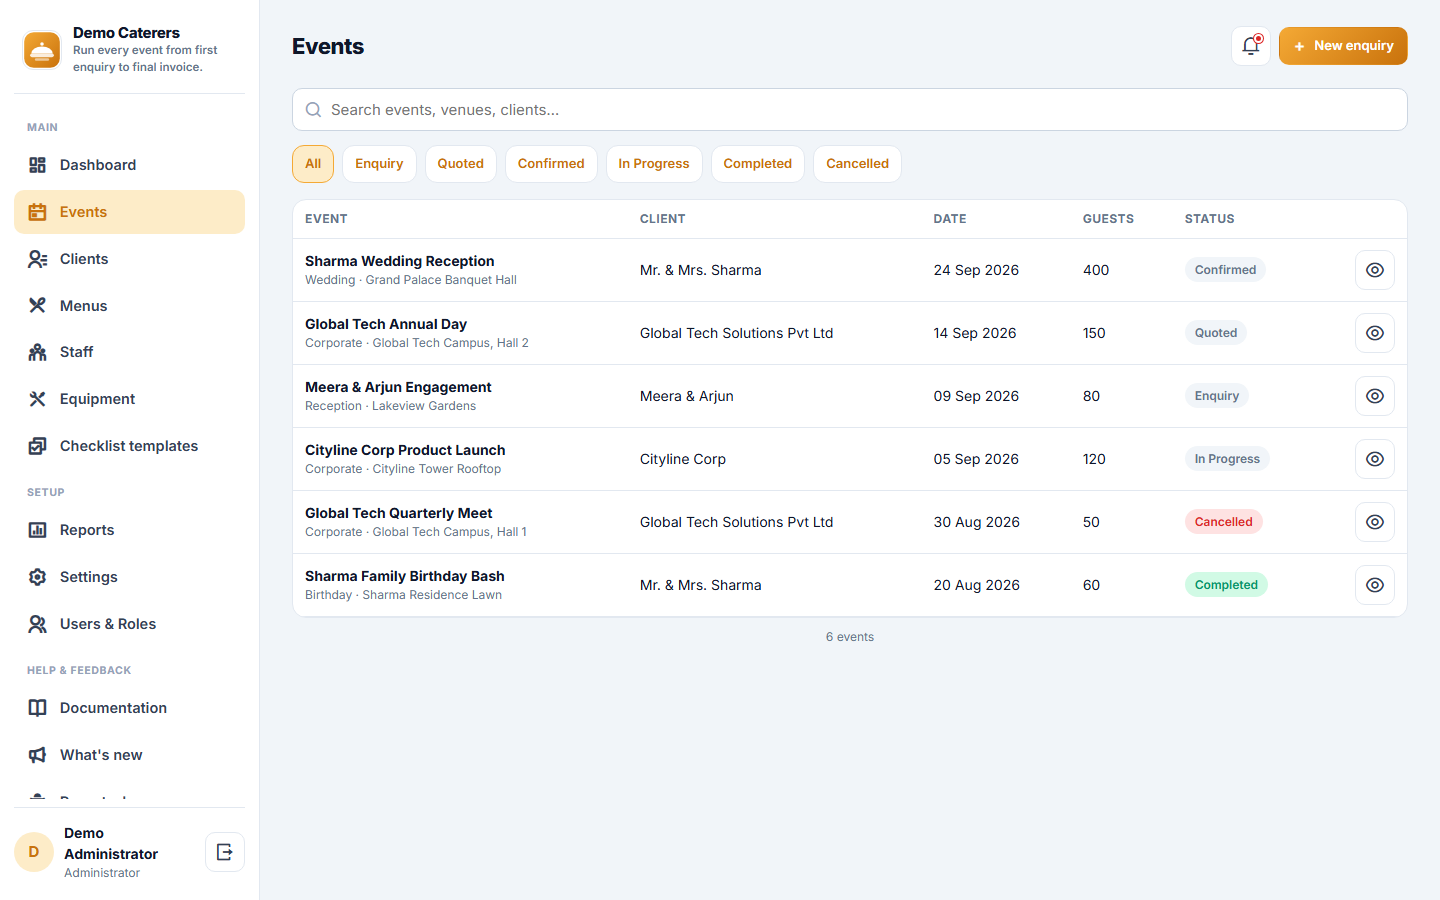Focus the search events input field
This screenshot has width=1440, height=900.
[850, 110]
